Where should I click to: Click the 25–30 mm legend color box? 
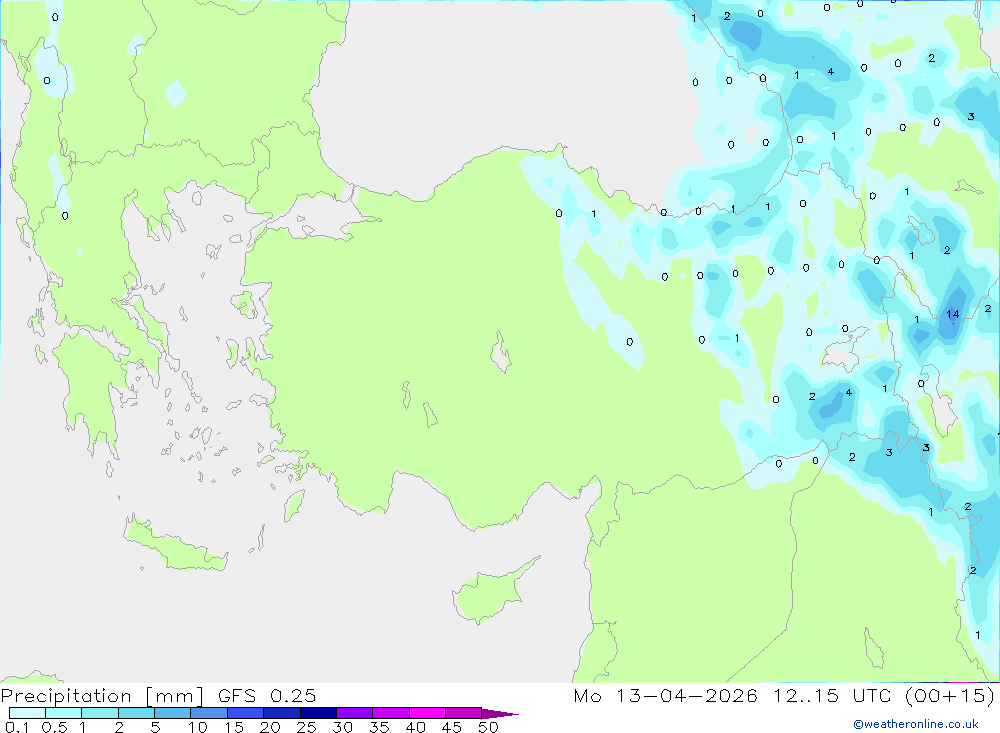[x=318, y=713]
